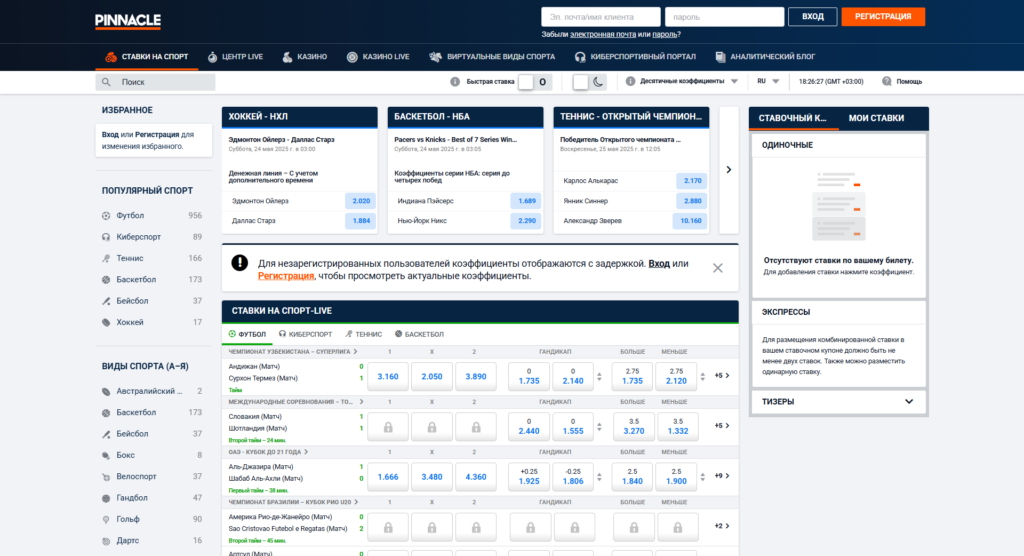Click the live casino roulette icon
Viewport: 1024px width, 556px height.
[x=352, y=57]
